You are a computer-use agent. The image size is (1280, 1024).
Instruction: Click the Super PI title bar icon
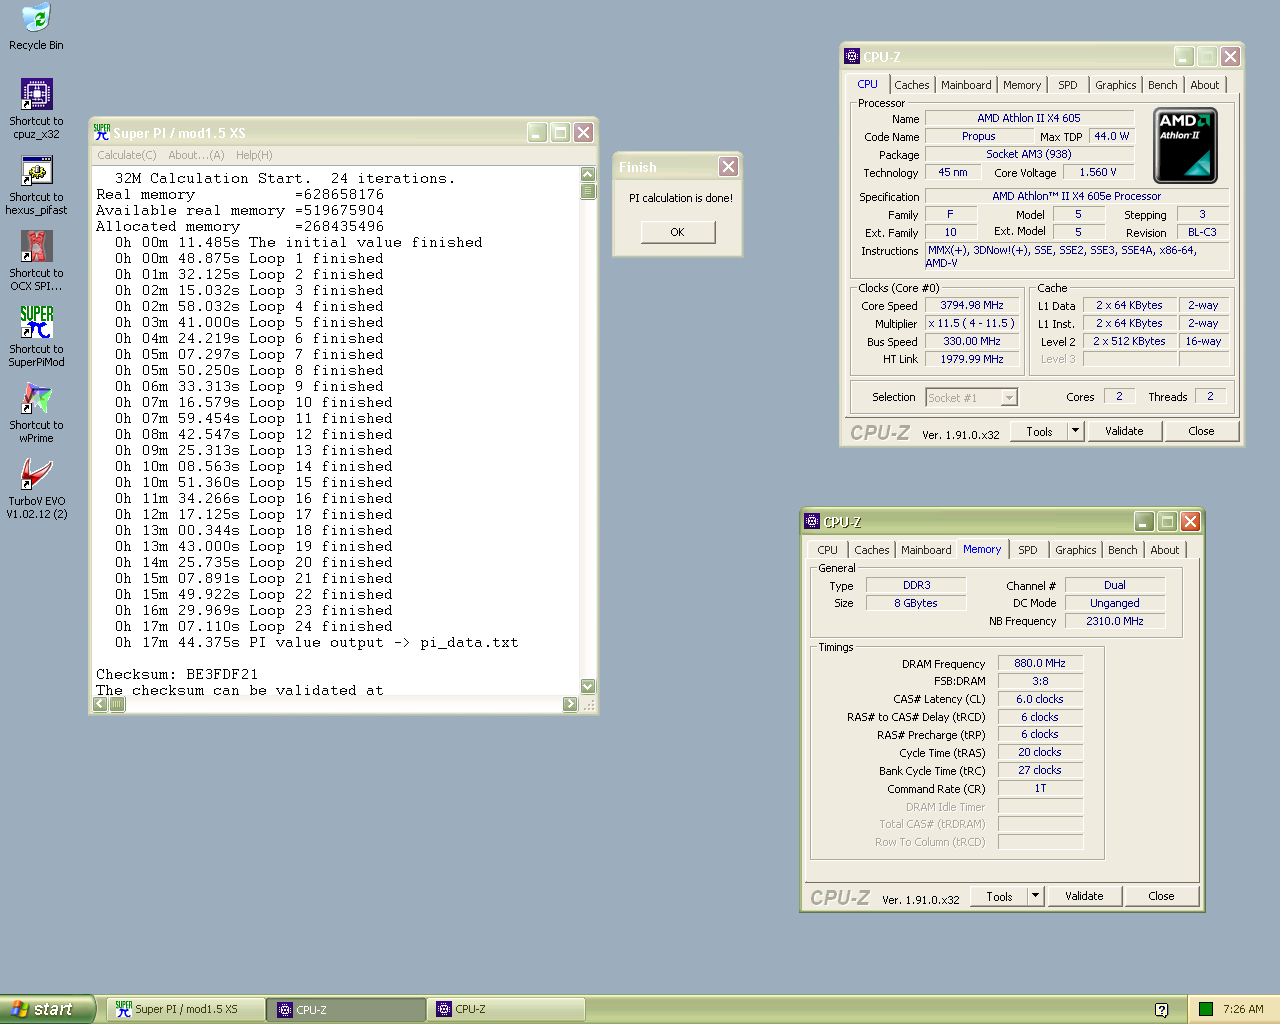(101, 131)
